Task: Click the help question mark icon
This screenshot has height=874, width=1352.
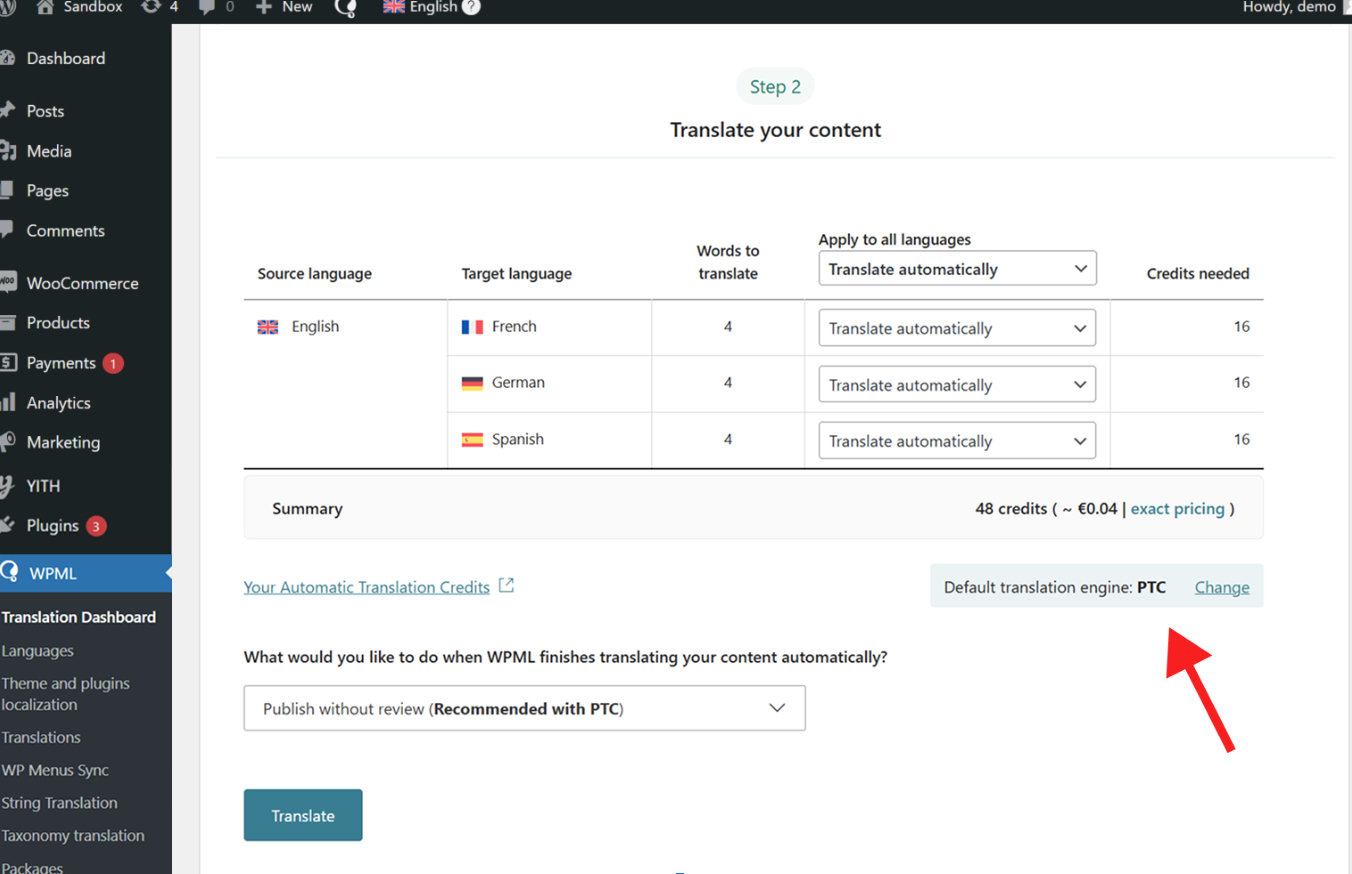Action: [x=471, y=7]
